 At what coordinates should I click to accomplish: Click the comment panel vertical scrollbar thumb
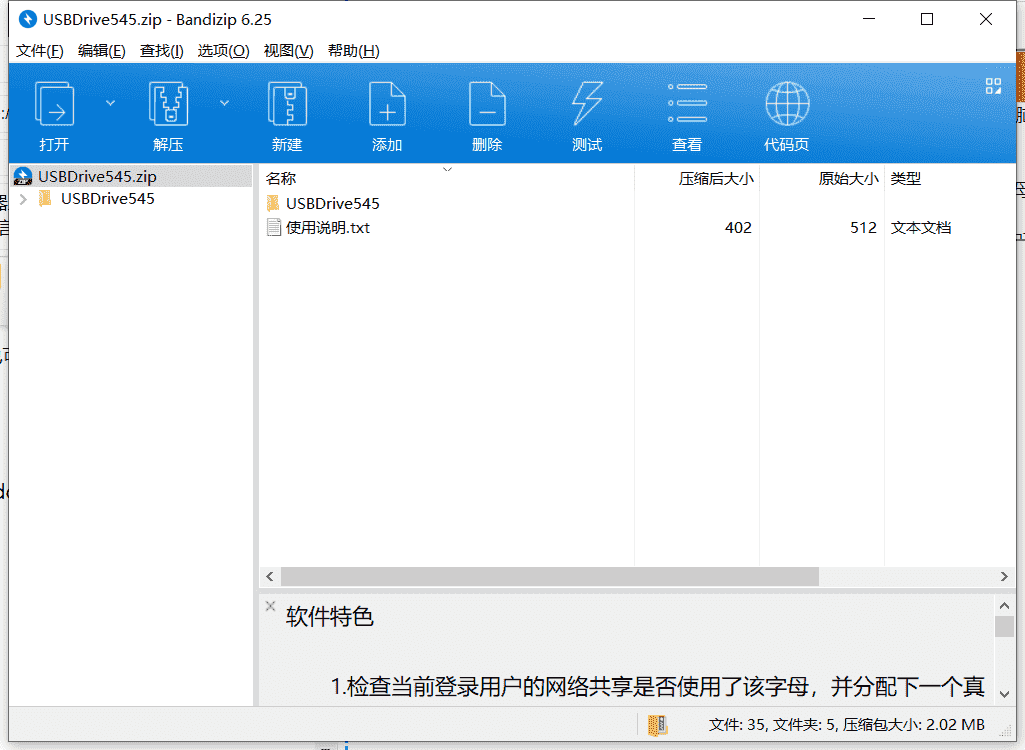click(1004, 626)
